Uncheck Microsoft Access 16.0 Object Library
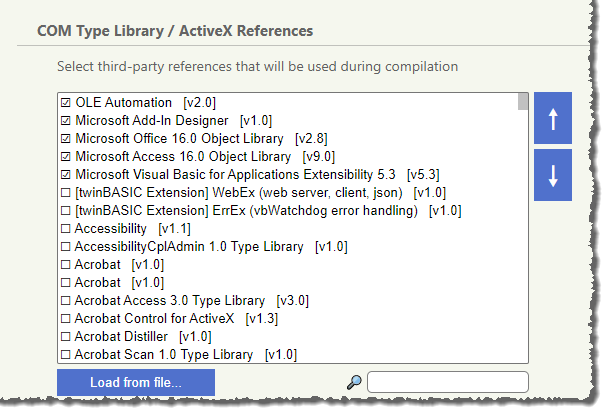Viewport: 610px width, 417px height. (66, 156)
